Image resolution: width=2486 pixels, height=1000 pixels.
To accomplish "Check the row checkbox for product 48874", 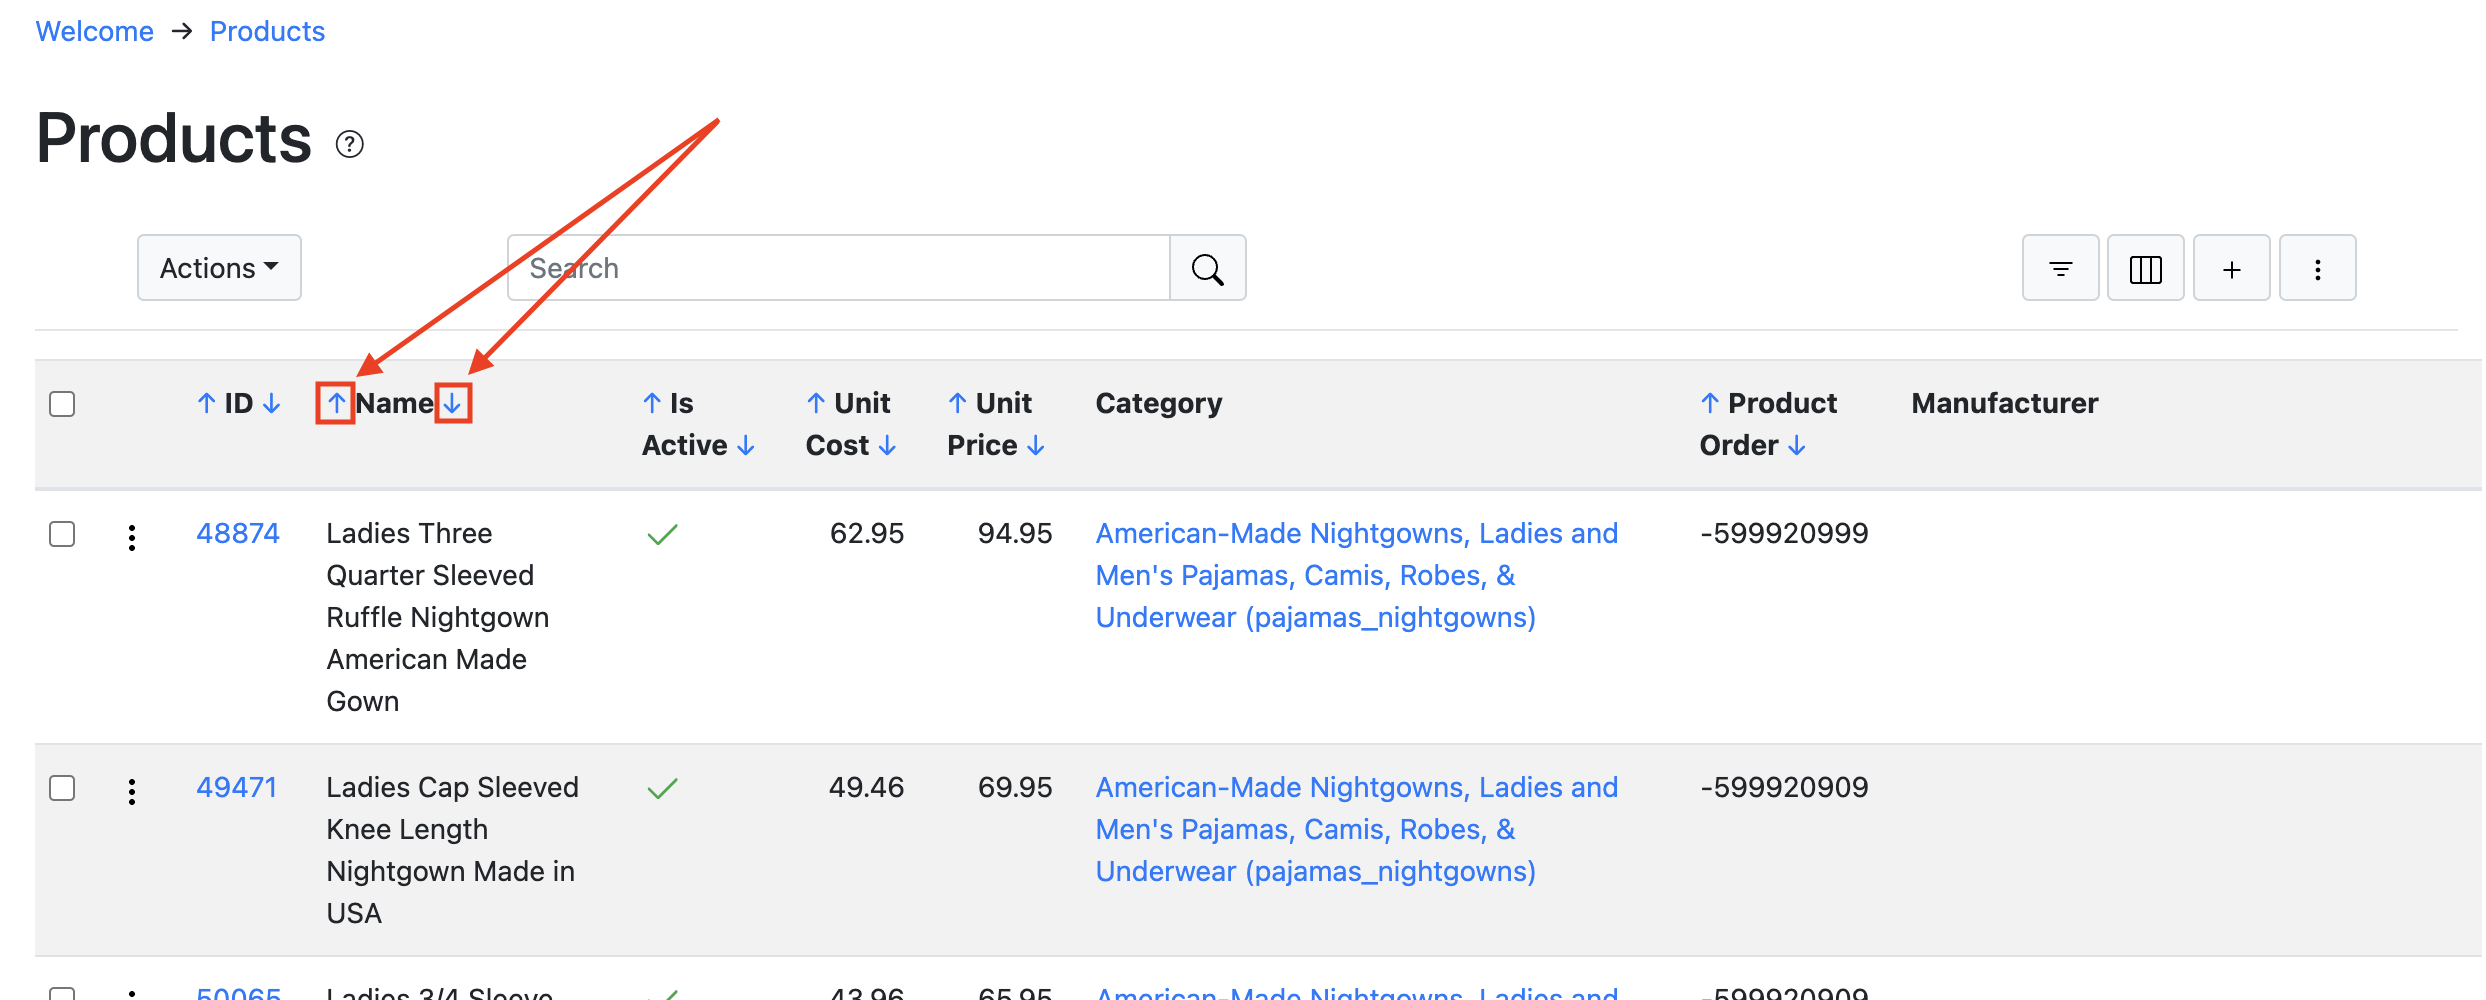I will 62,534.
